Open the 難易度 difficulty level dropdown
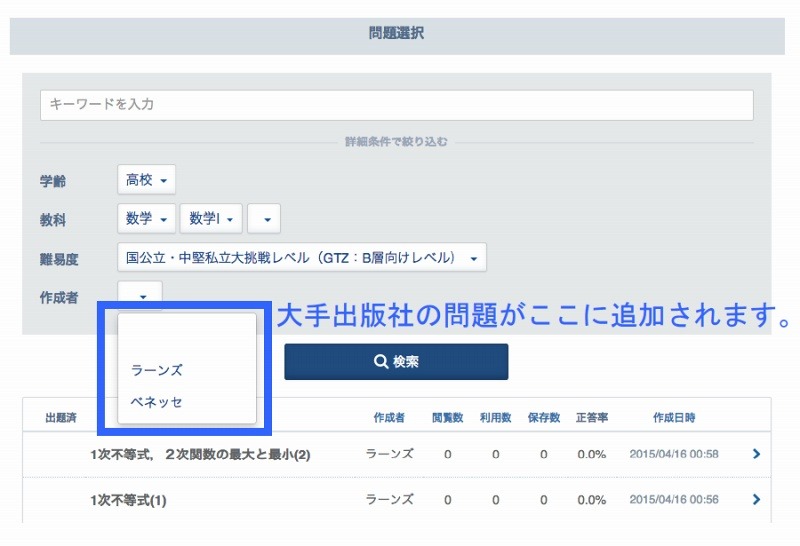 302,258
